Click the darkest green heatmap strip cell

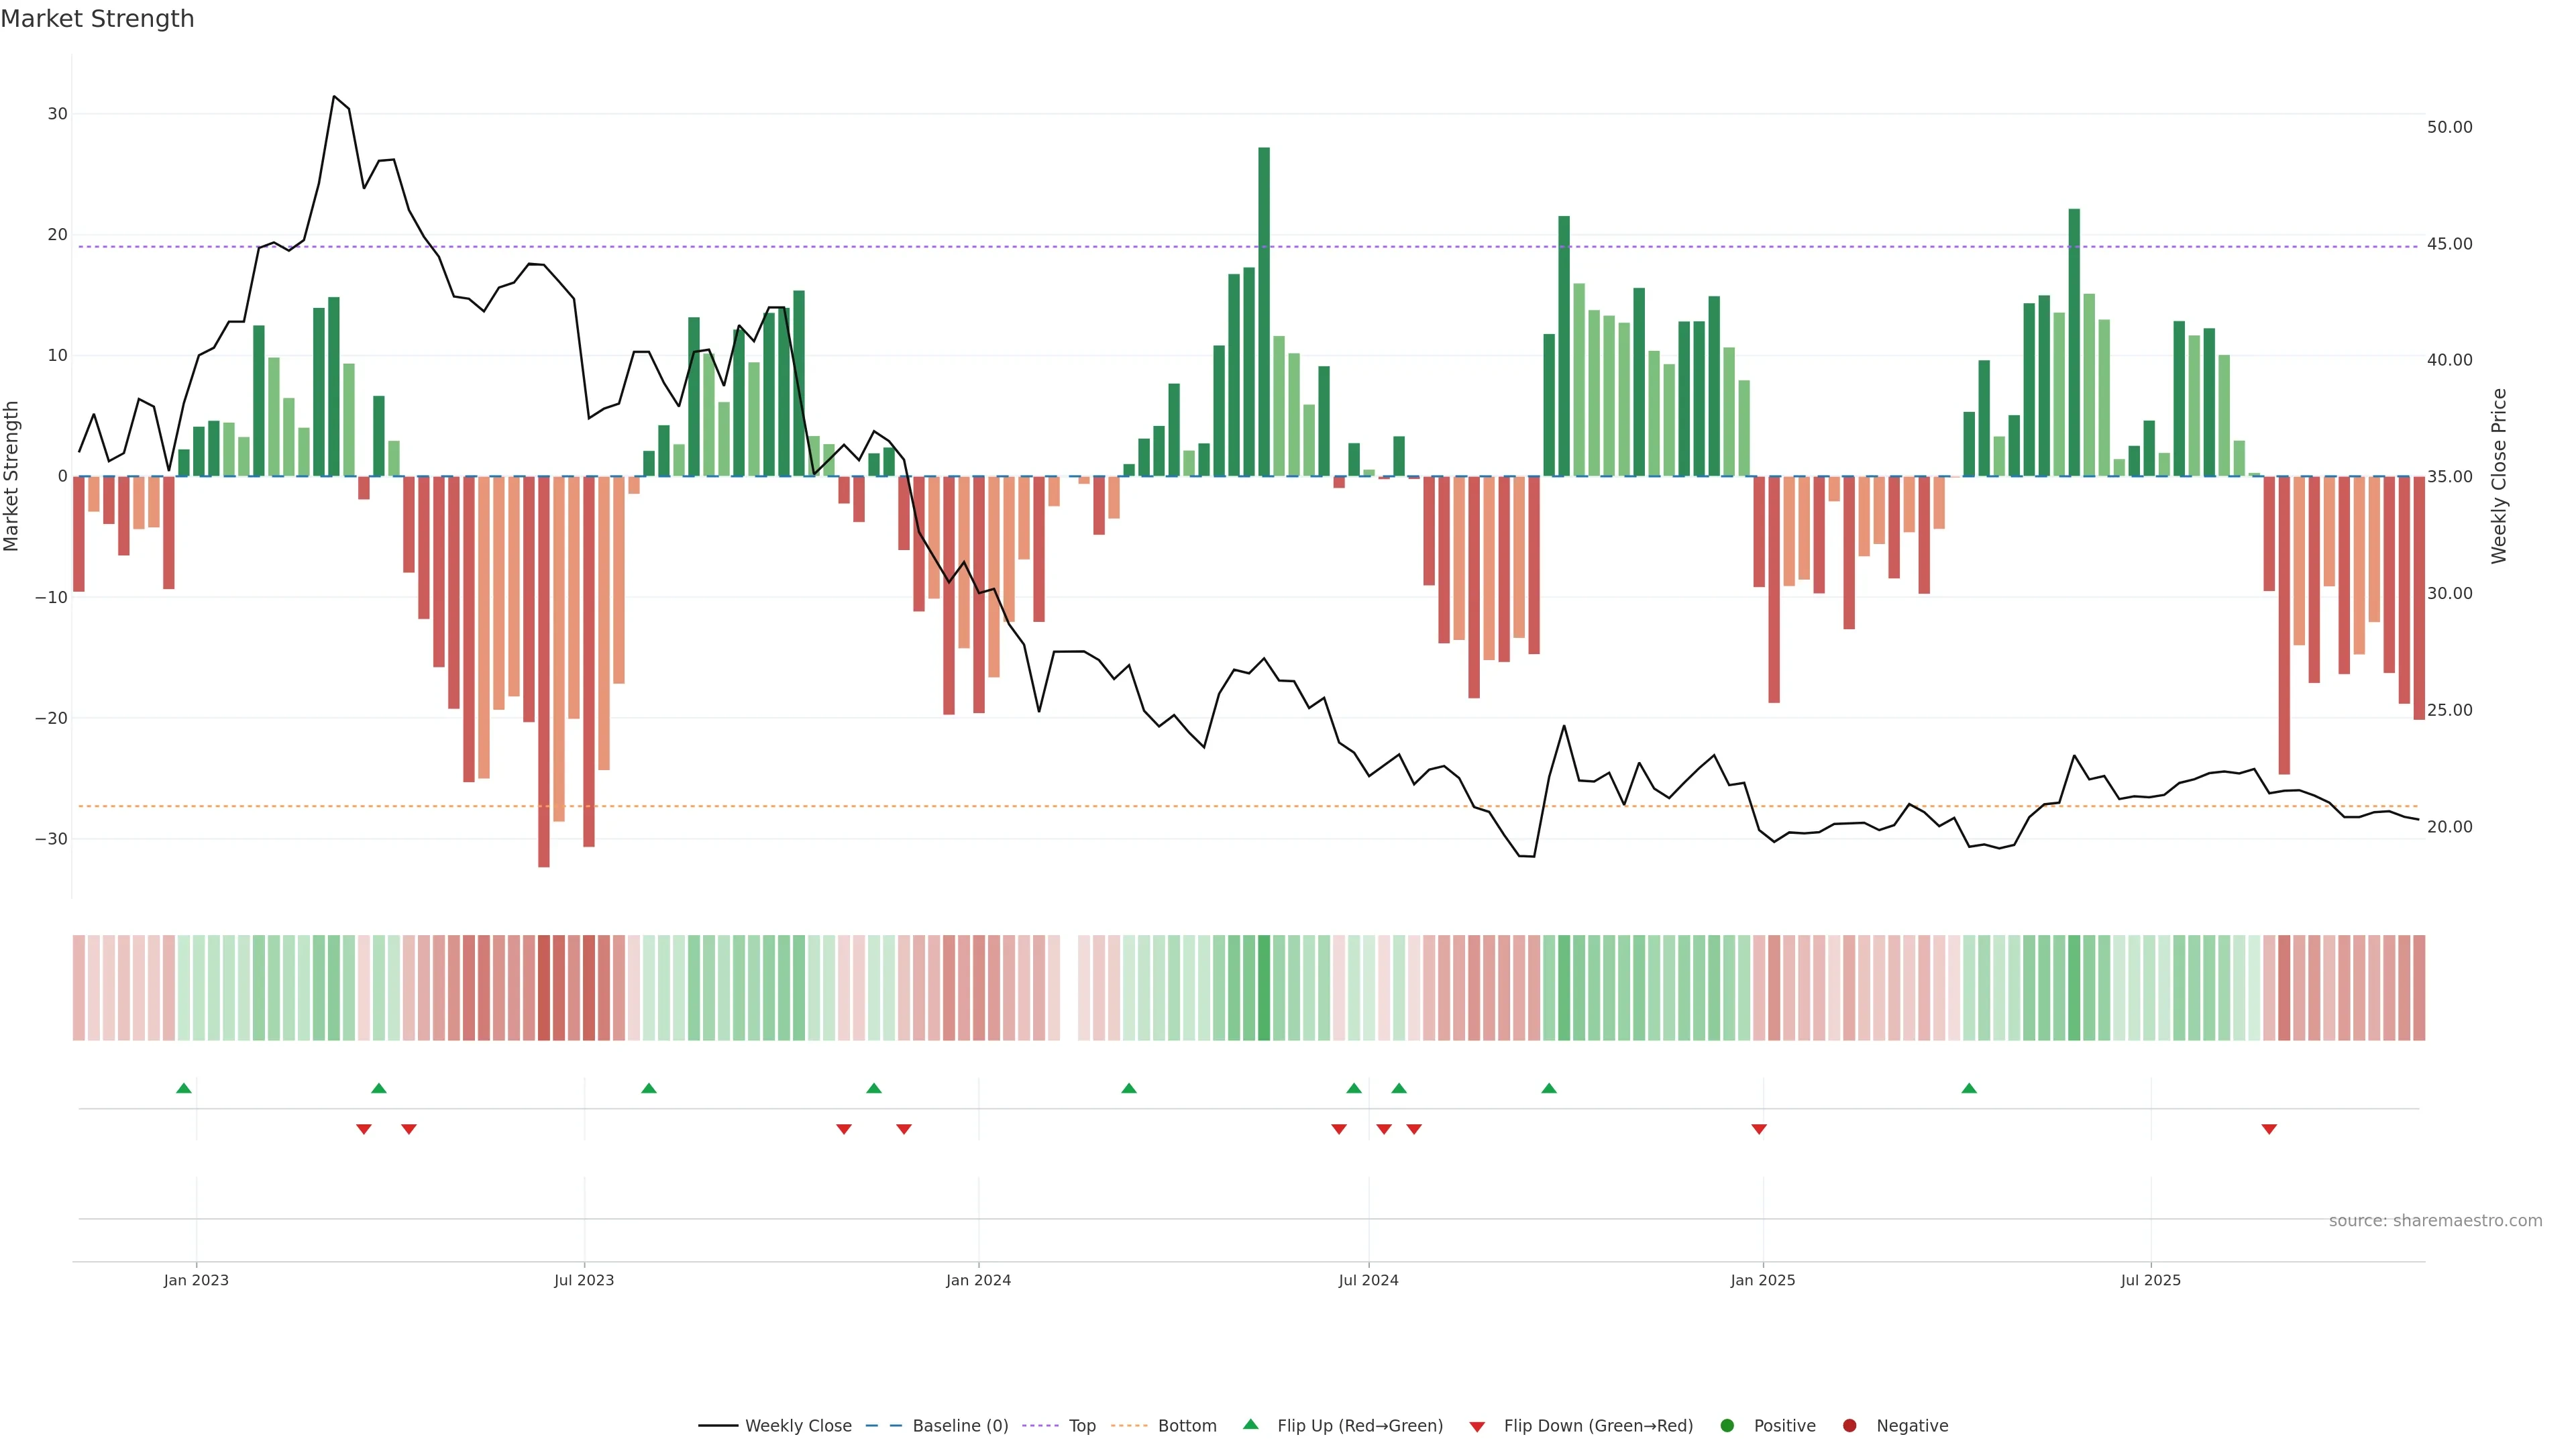pos(1264,988)
